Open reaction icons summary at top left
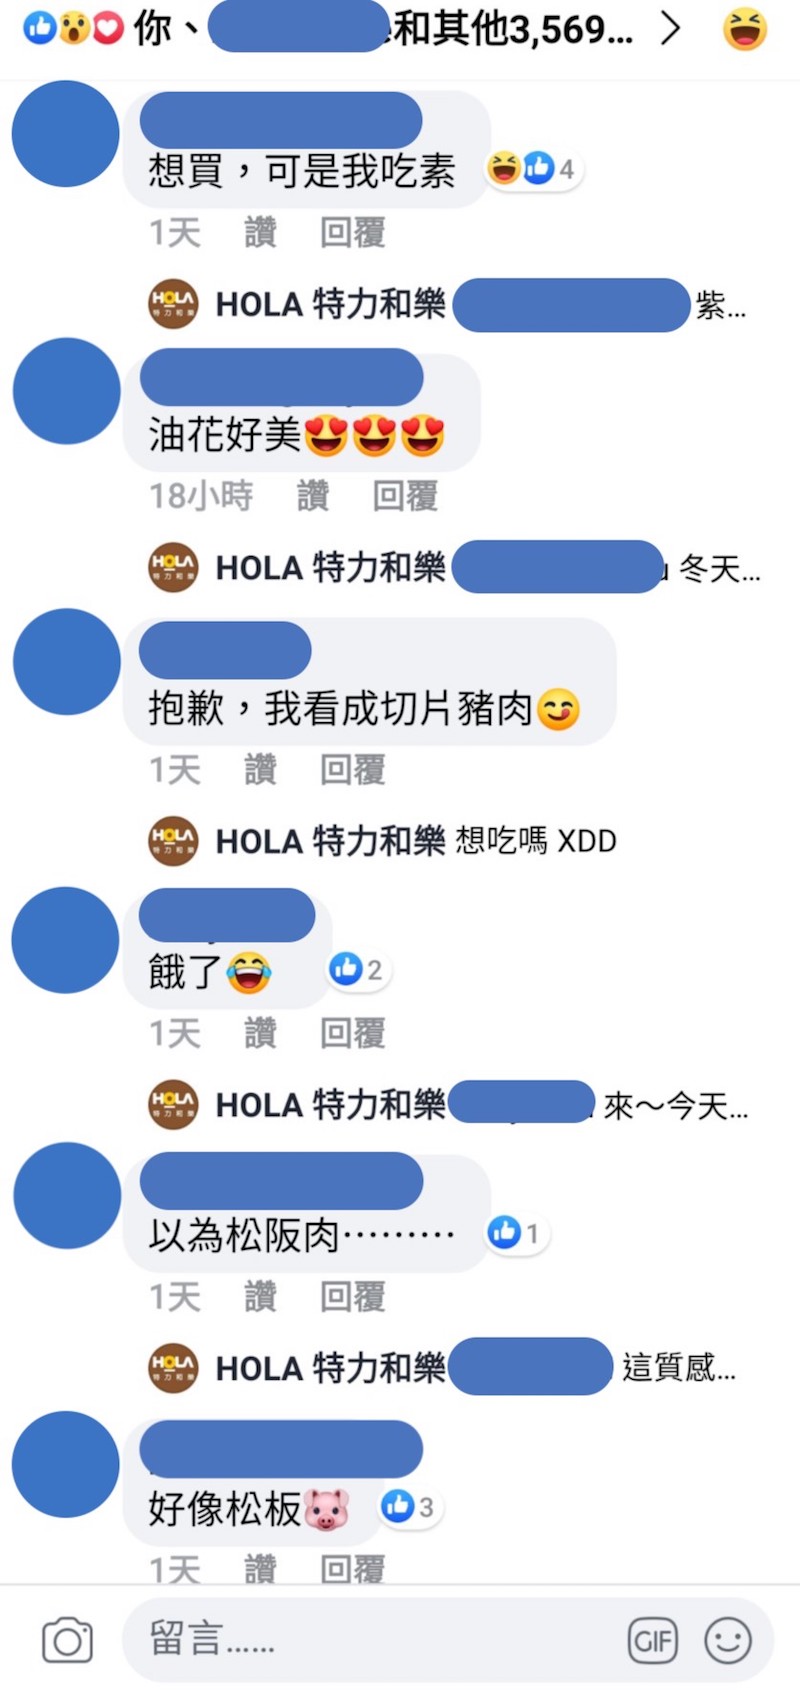800x1692 pixels. point(73,29)
